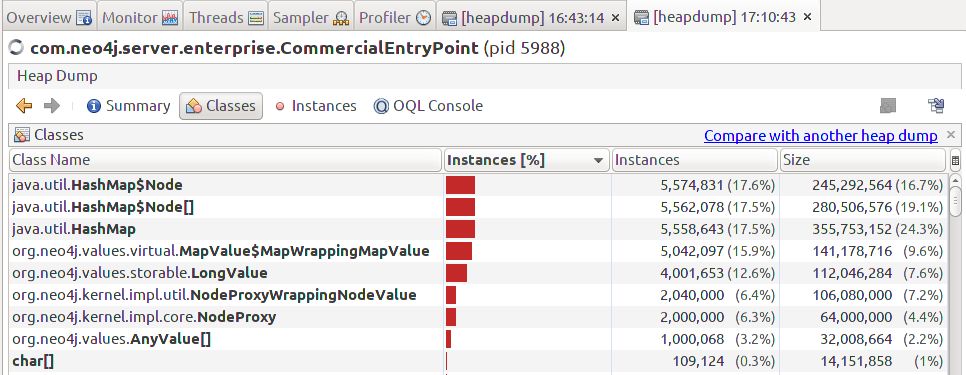
Task: Toggle sort arrow in Instances [%] header
Action: pos(598,161)
